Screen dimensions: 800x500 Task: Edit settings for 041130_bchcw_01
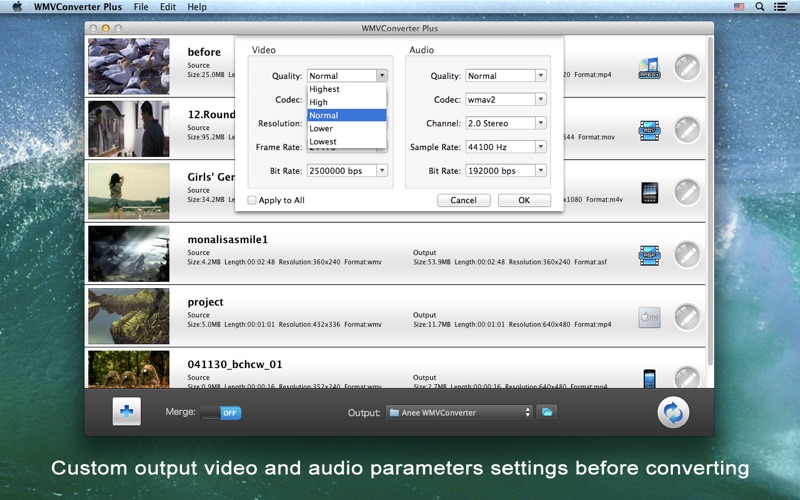pyautogui.click(x=687, y=378)
